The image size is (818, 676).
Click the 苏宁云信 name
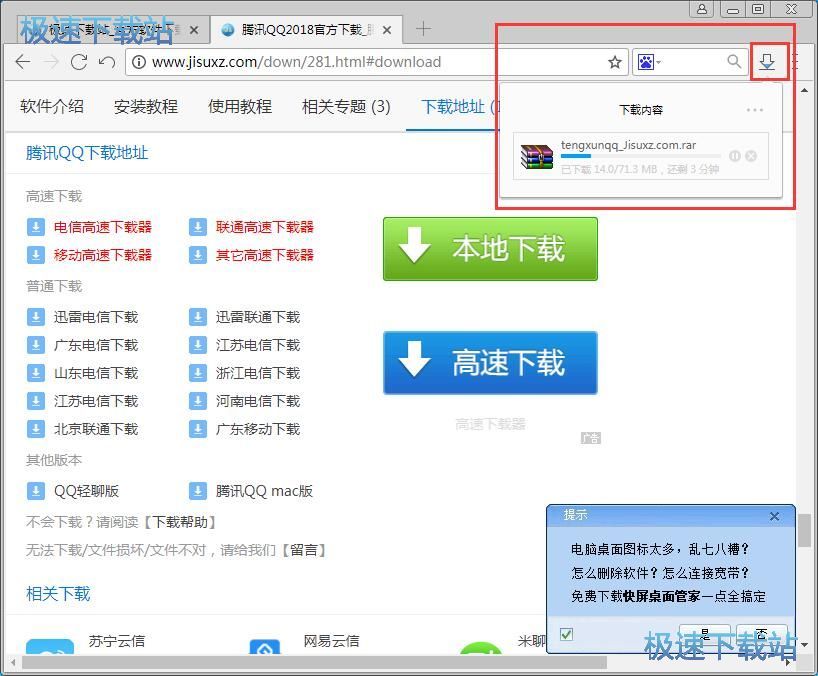point(116,641)
